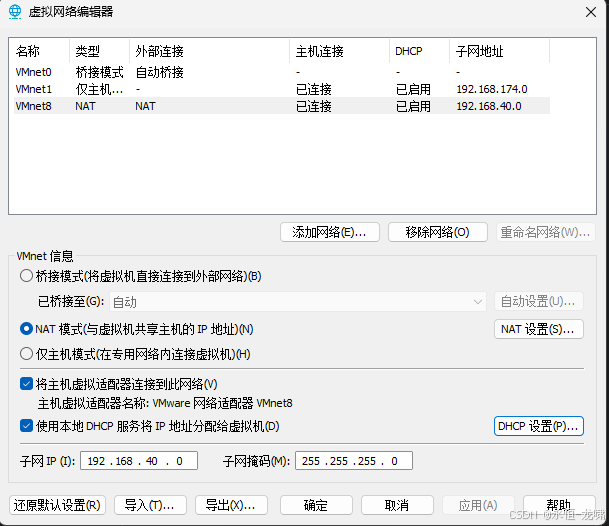Click the 帮助 button
609x526 pixels.
click(x=559, y=505)
